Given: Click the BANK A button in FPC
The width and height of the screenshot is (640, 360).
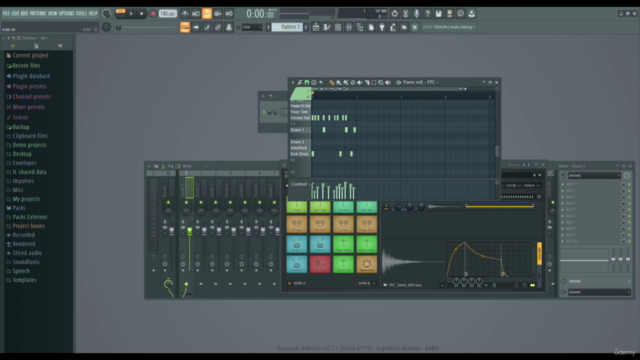Looking at the screenshot, I should pos(298,283).
